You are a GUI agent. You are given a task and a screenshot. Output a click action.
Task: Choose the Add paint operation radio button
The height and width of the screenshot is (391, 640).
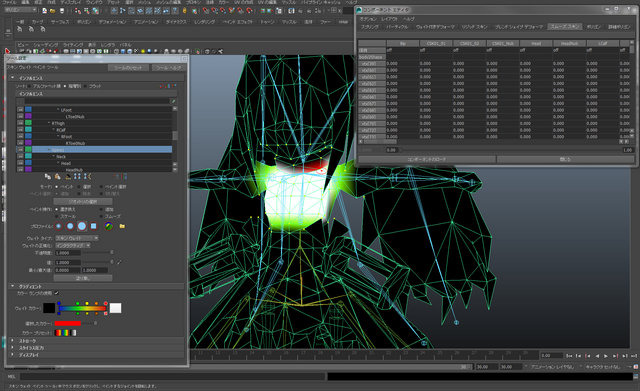101,209
